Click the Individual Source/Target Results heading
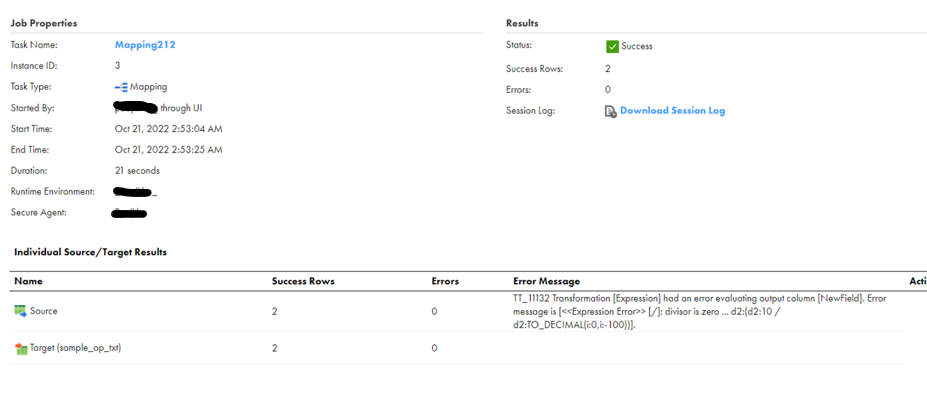Screen dimensions: 927x395 pyautogui.click(x=90, y=252)
